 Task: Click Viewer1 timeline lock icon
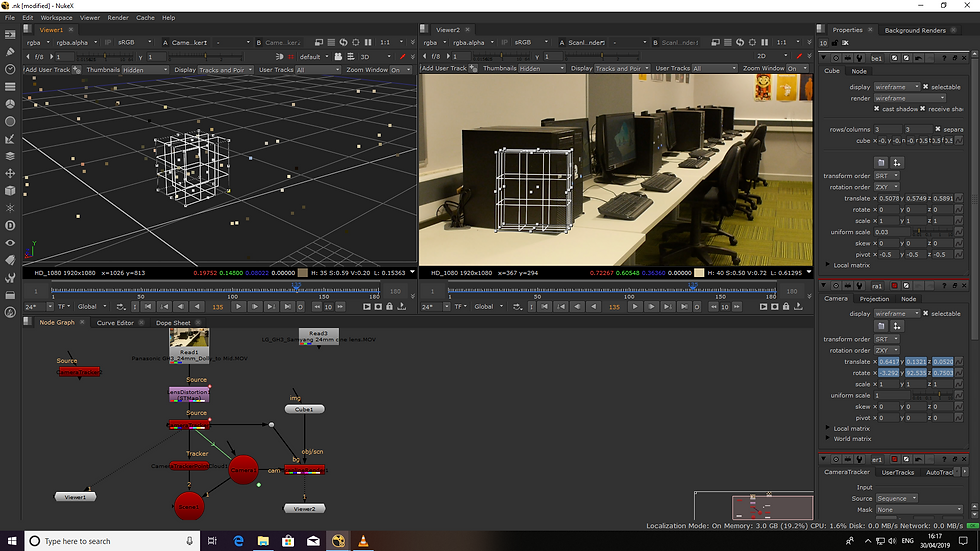coord(389,306)
